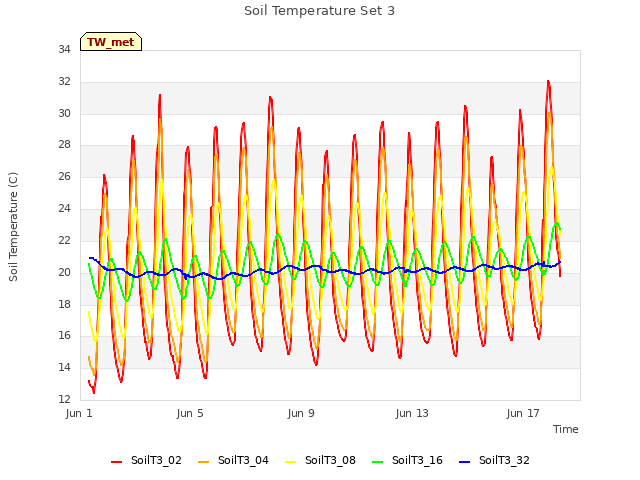This screenshot has width=640, height=480.
Task: Click the TW_met label box
Action: click(111, 42)
